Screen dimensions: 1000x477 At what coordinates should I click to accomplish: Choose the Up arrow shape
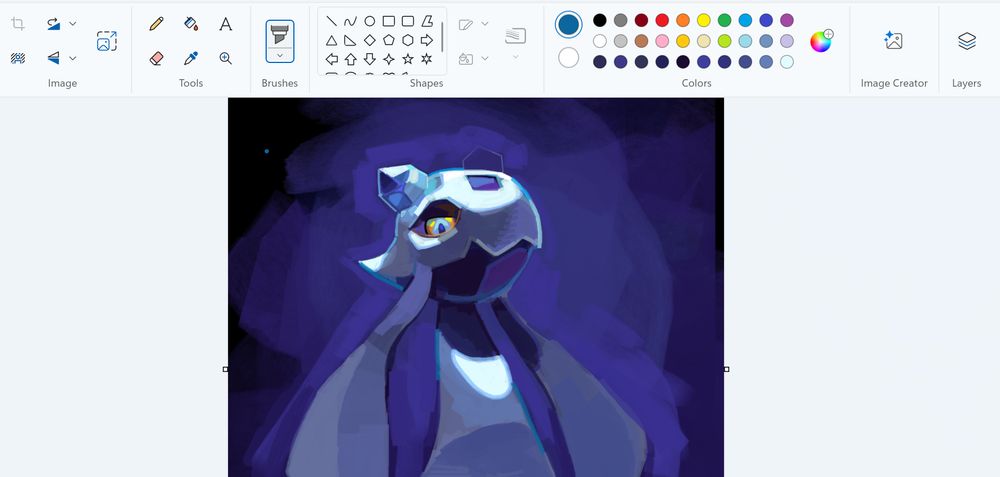coord(350,59)
